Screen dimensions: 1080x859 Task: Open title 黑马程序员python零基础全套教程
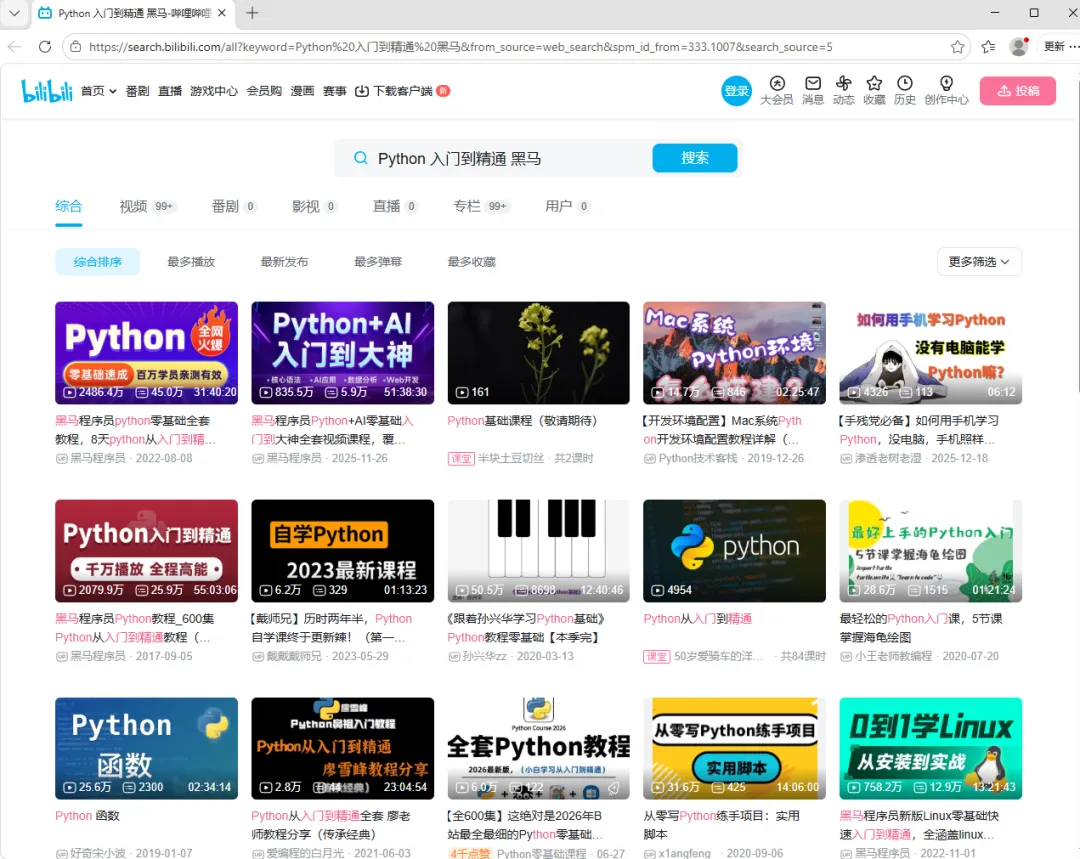[136, 430]
